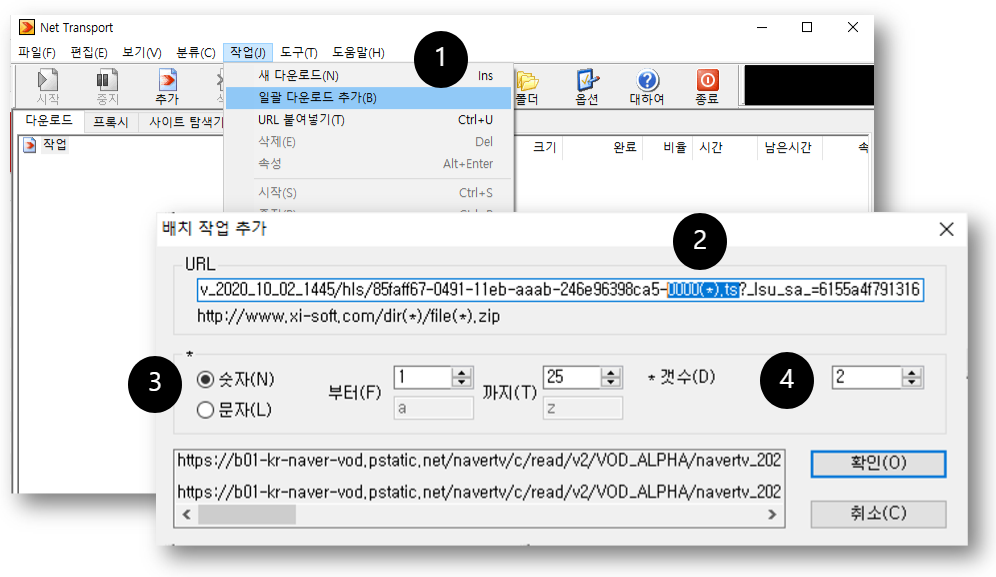996x577 pixels.
Task: Click the 까지(T) number field showing 25
Action: pos(572,377)
